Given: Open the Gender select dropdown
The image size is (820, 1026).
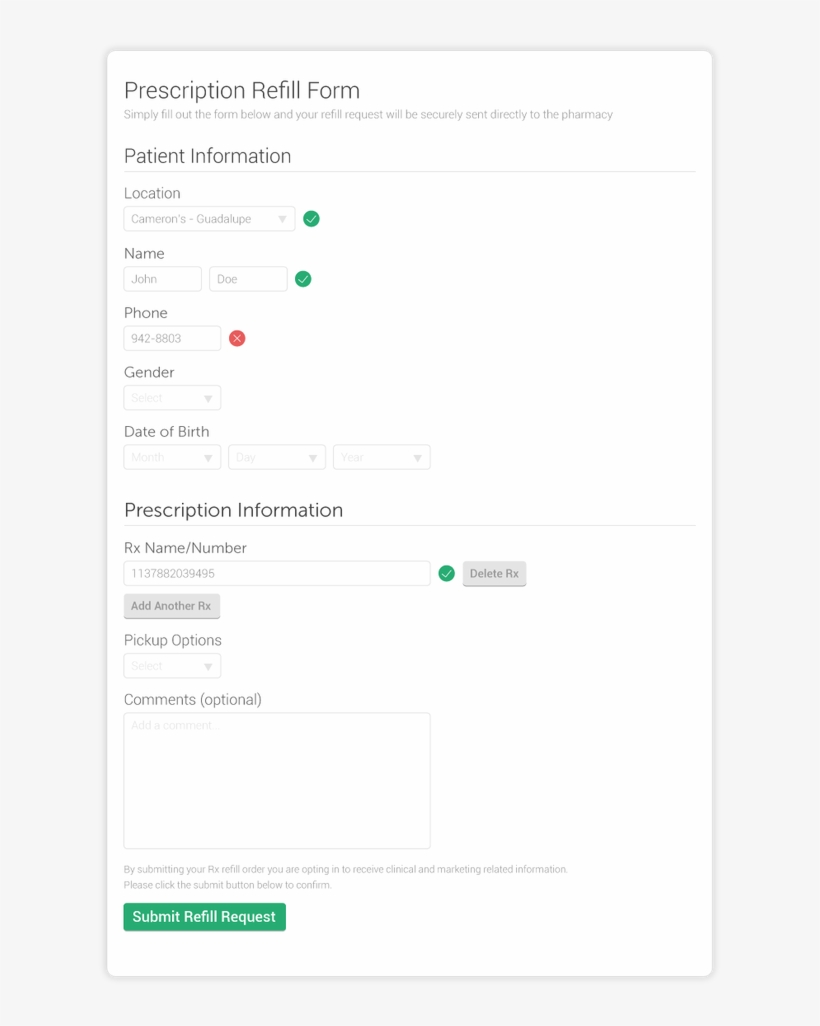Looking at the screenshot, I should (172, 398).
